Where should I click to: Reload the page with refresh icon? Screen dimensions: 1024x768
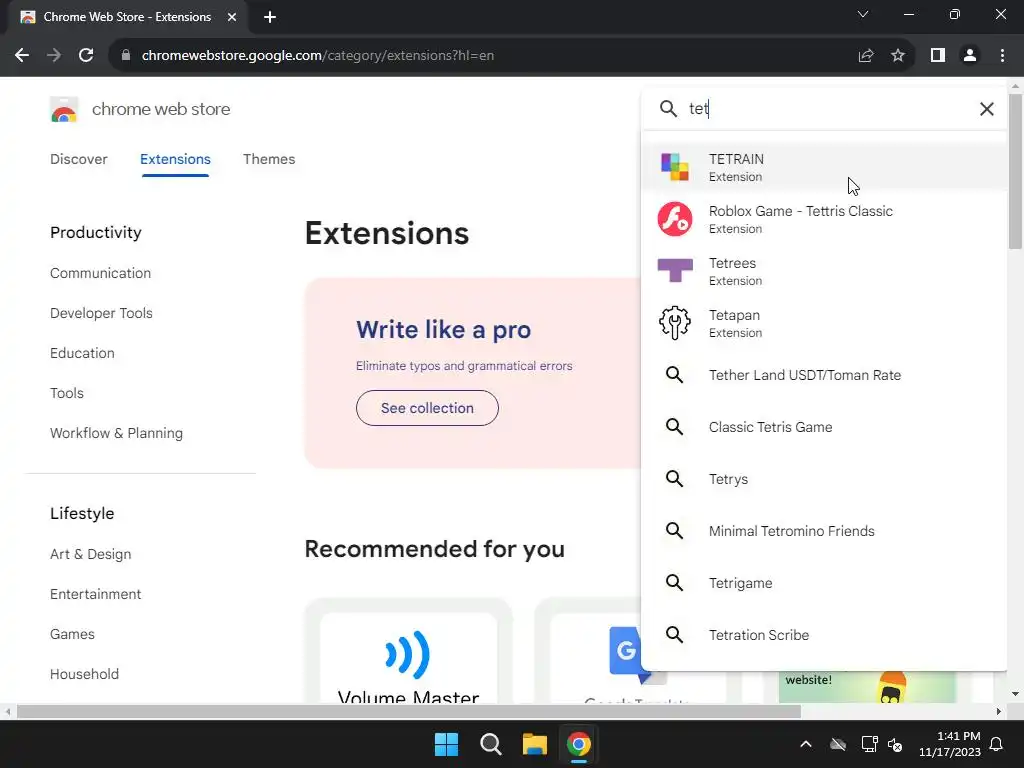86,56
